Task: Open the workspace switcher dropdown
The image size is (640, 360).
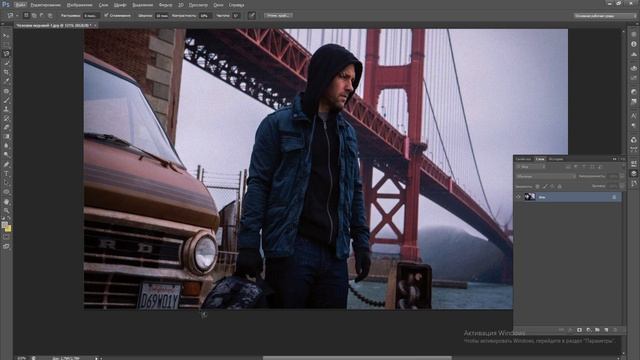Action: (605, 16)
